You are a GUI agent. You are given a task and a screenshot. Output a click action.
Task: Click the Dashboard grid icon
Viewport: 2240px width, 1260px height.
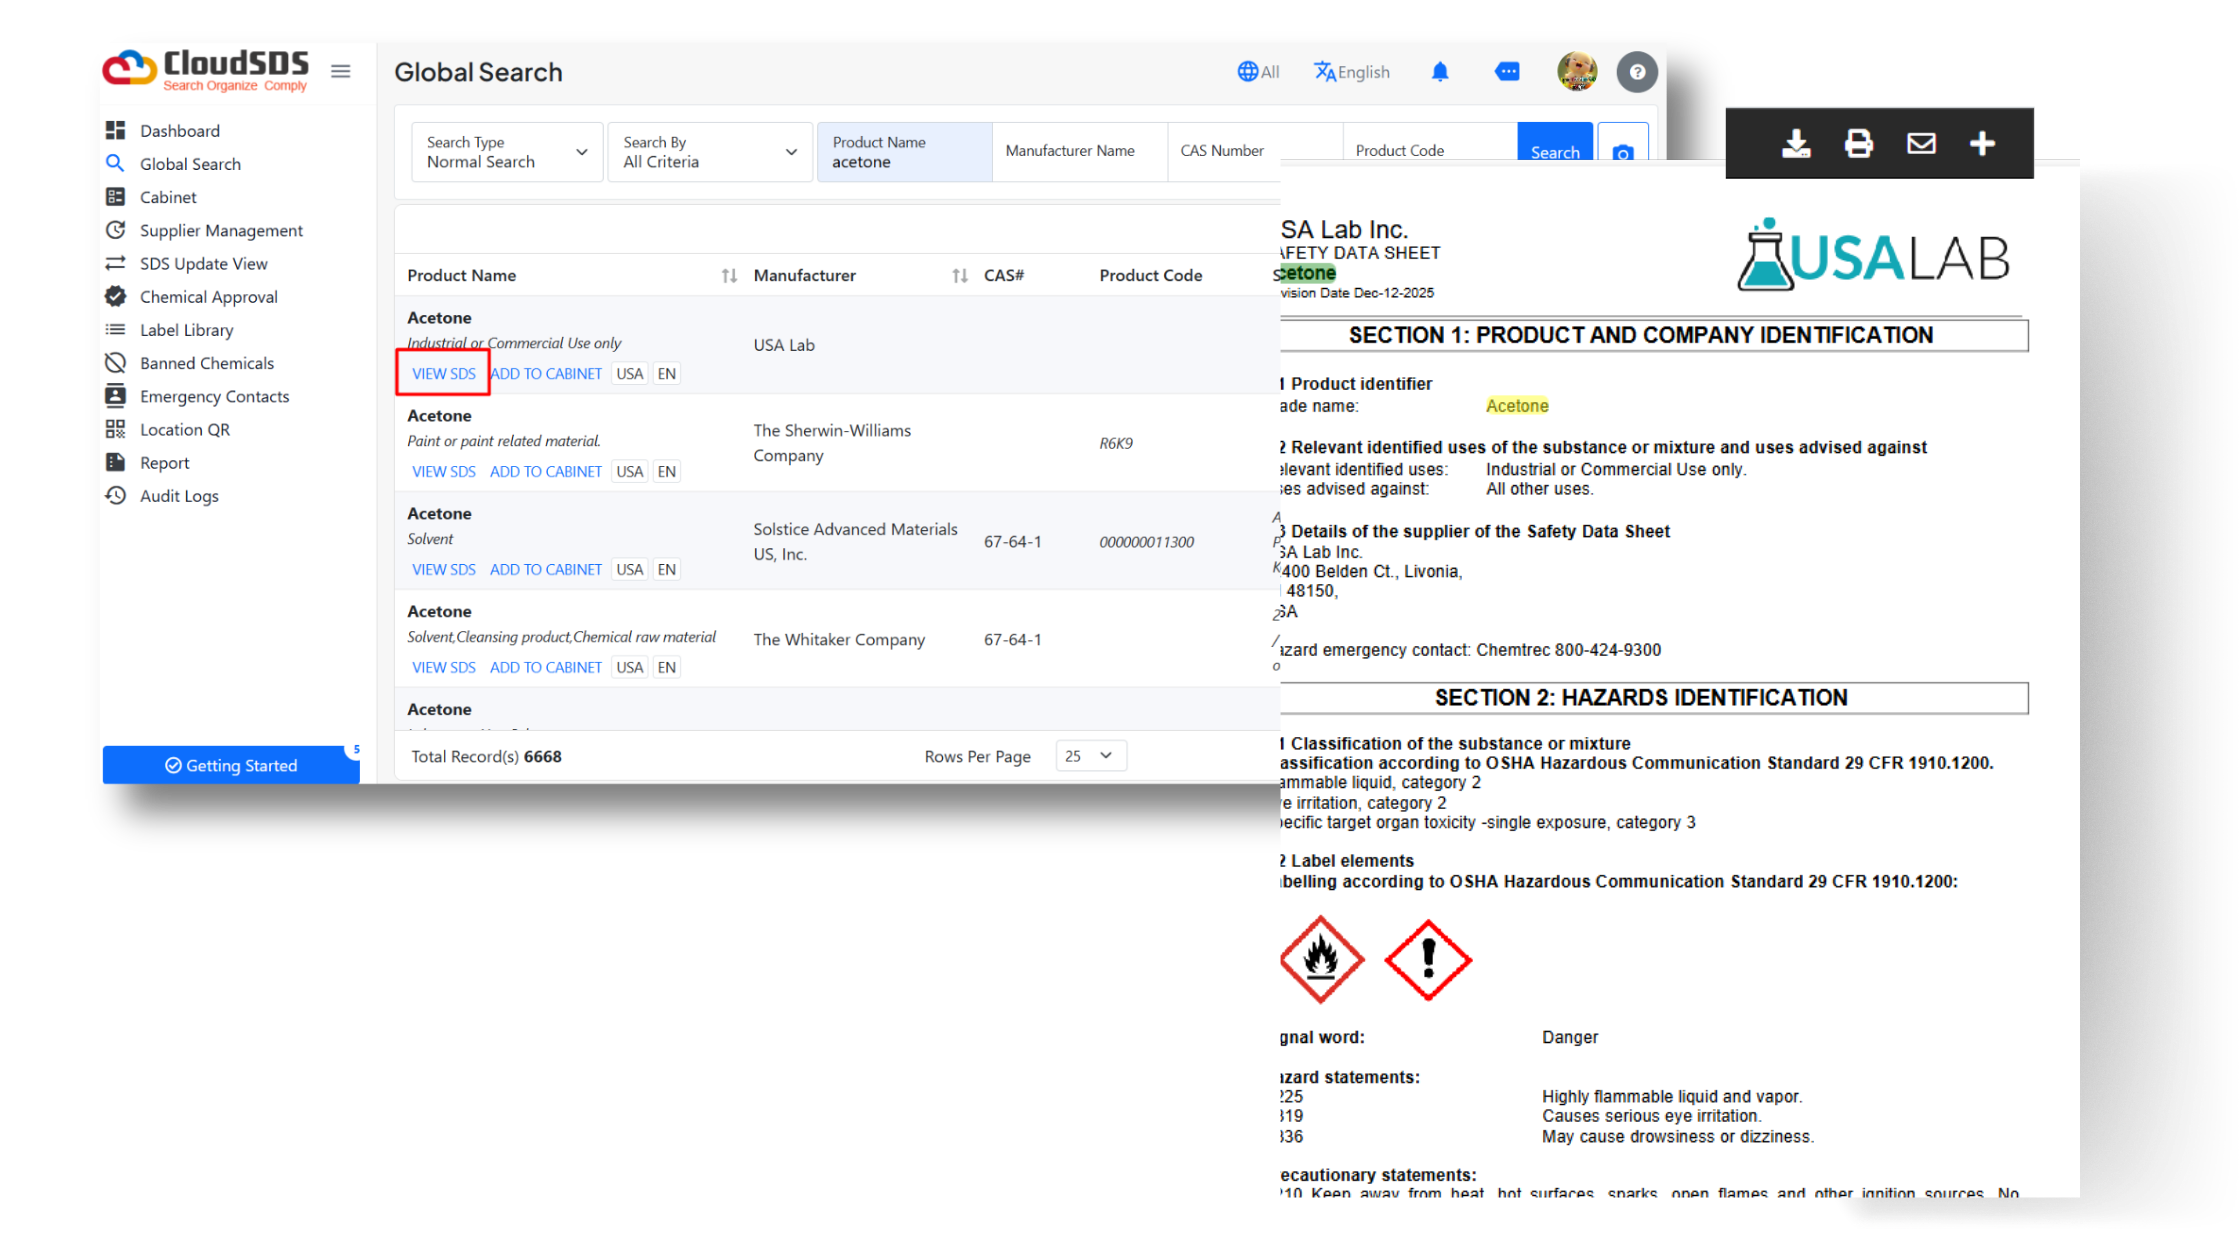(x=116, y=130)
